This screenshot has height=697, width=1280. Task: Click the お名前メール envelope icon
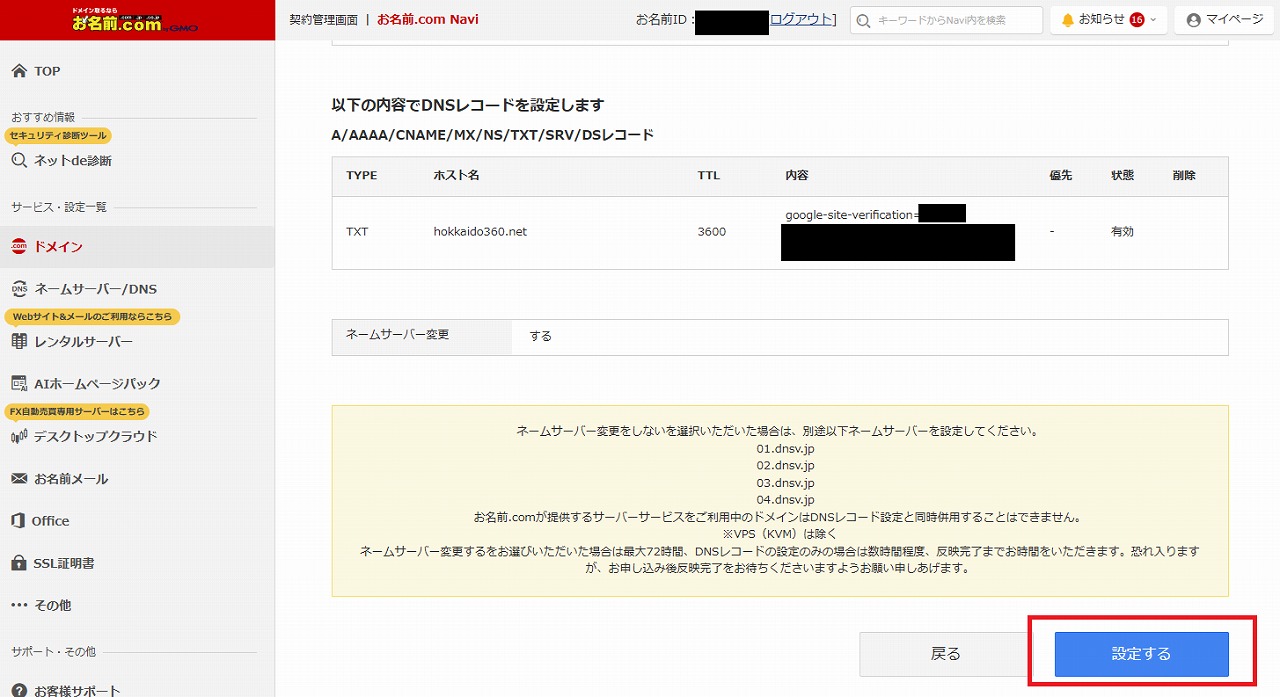19,479
